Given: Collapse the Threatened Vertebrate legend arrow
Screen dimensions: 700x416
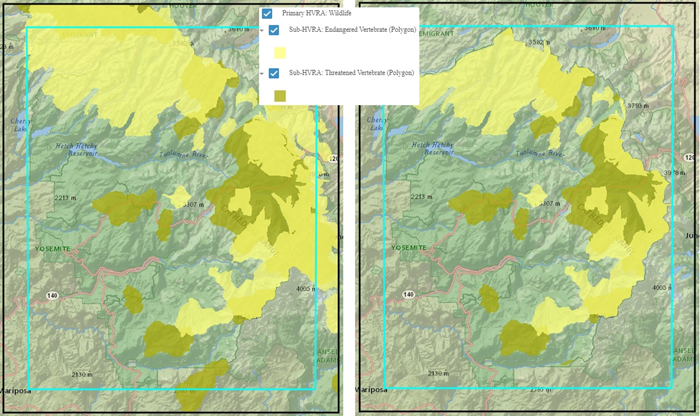Looking at the screenshot, I should click(262, 74).
